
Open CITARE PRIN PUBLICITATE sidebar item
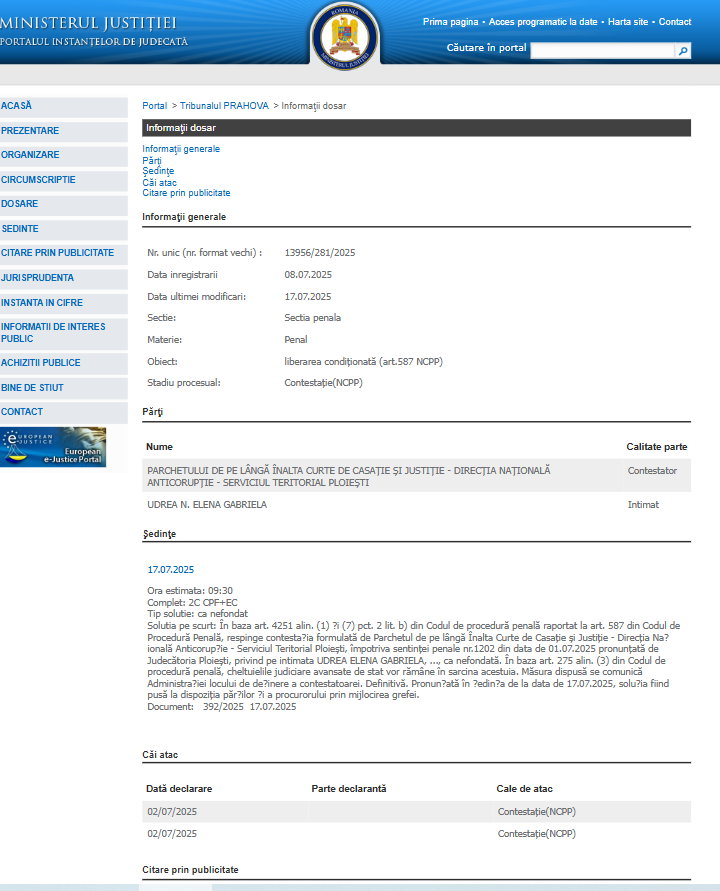pos(64,253)
